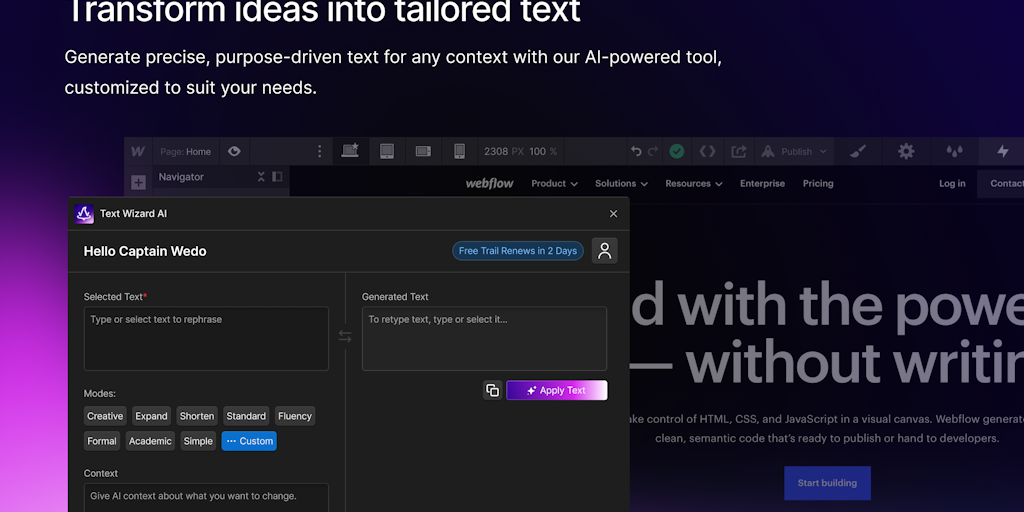1024x512 pixels.
Task: Click inside the Selected Text field
Action: point(206,339)
